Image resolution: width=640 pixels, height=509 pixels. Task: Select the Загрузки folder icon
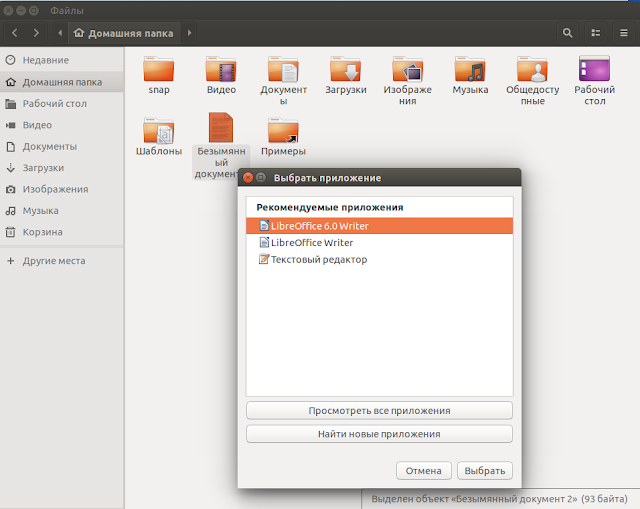tap(345, 69)
